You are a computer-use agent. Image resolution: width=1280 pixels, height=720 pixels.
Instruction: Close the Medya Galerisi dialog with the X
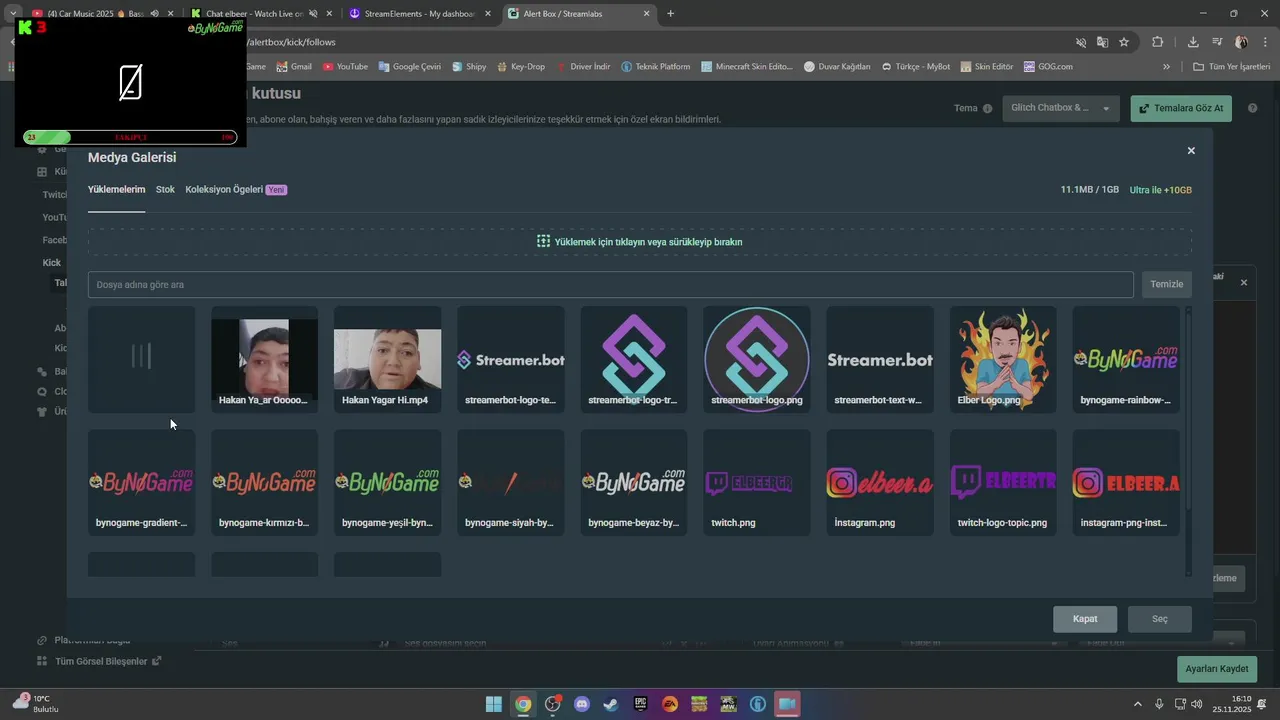click(1191, 151)
